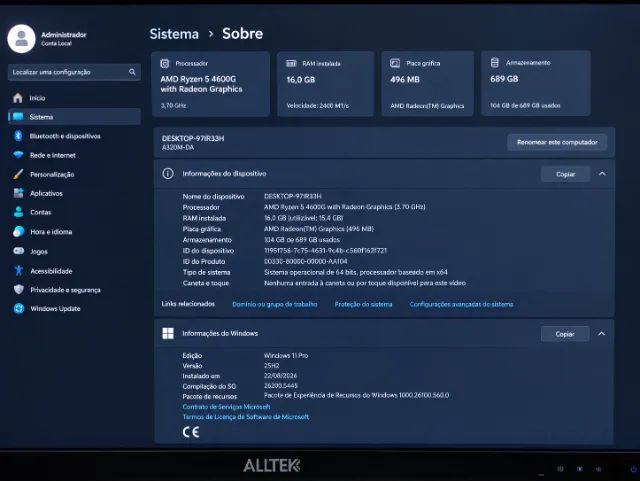This screenshot has height=481, width=640.
Task: Click Renomear este computador button
Action: (557, 142)
